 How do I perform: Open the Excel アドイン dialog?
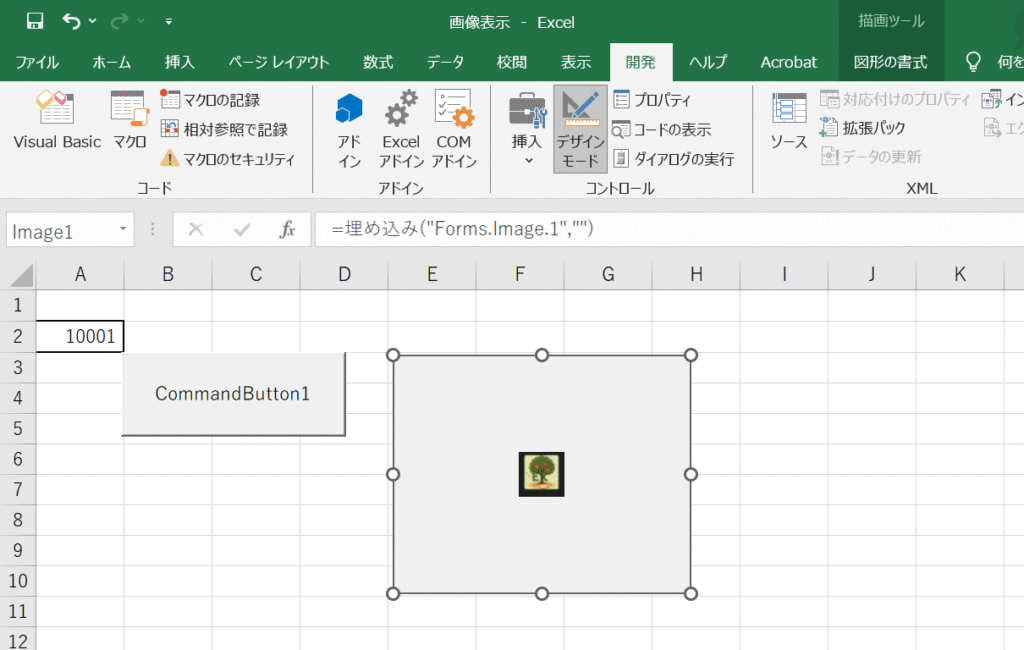click(x=401, y=129)
